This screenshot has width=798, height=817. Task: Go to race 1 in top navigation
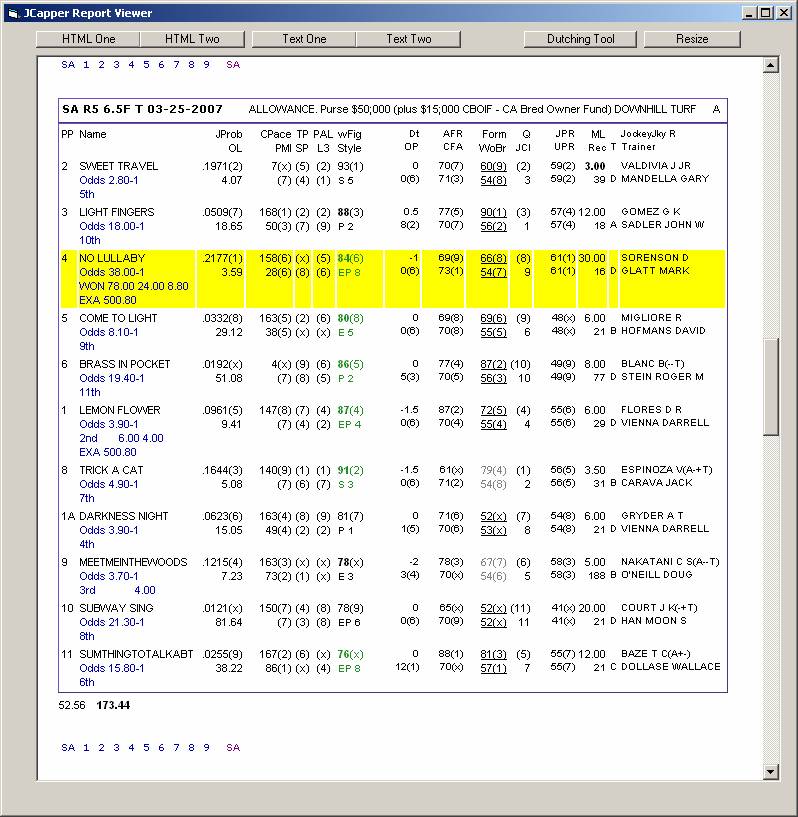(86, 65)
